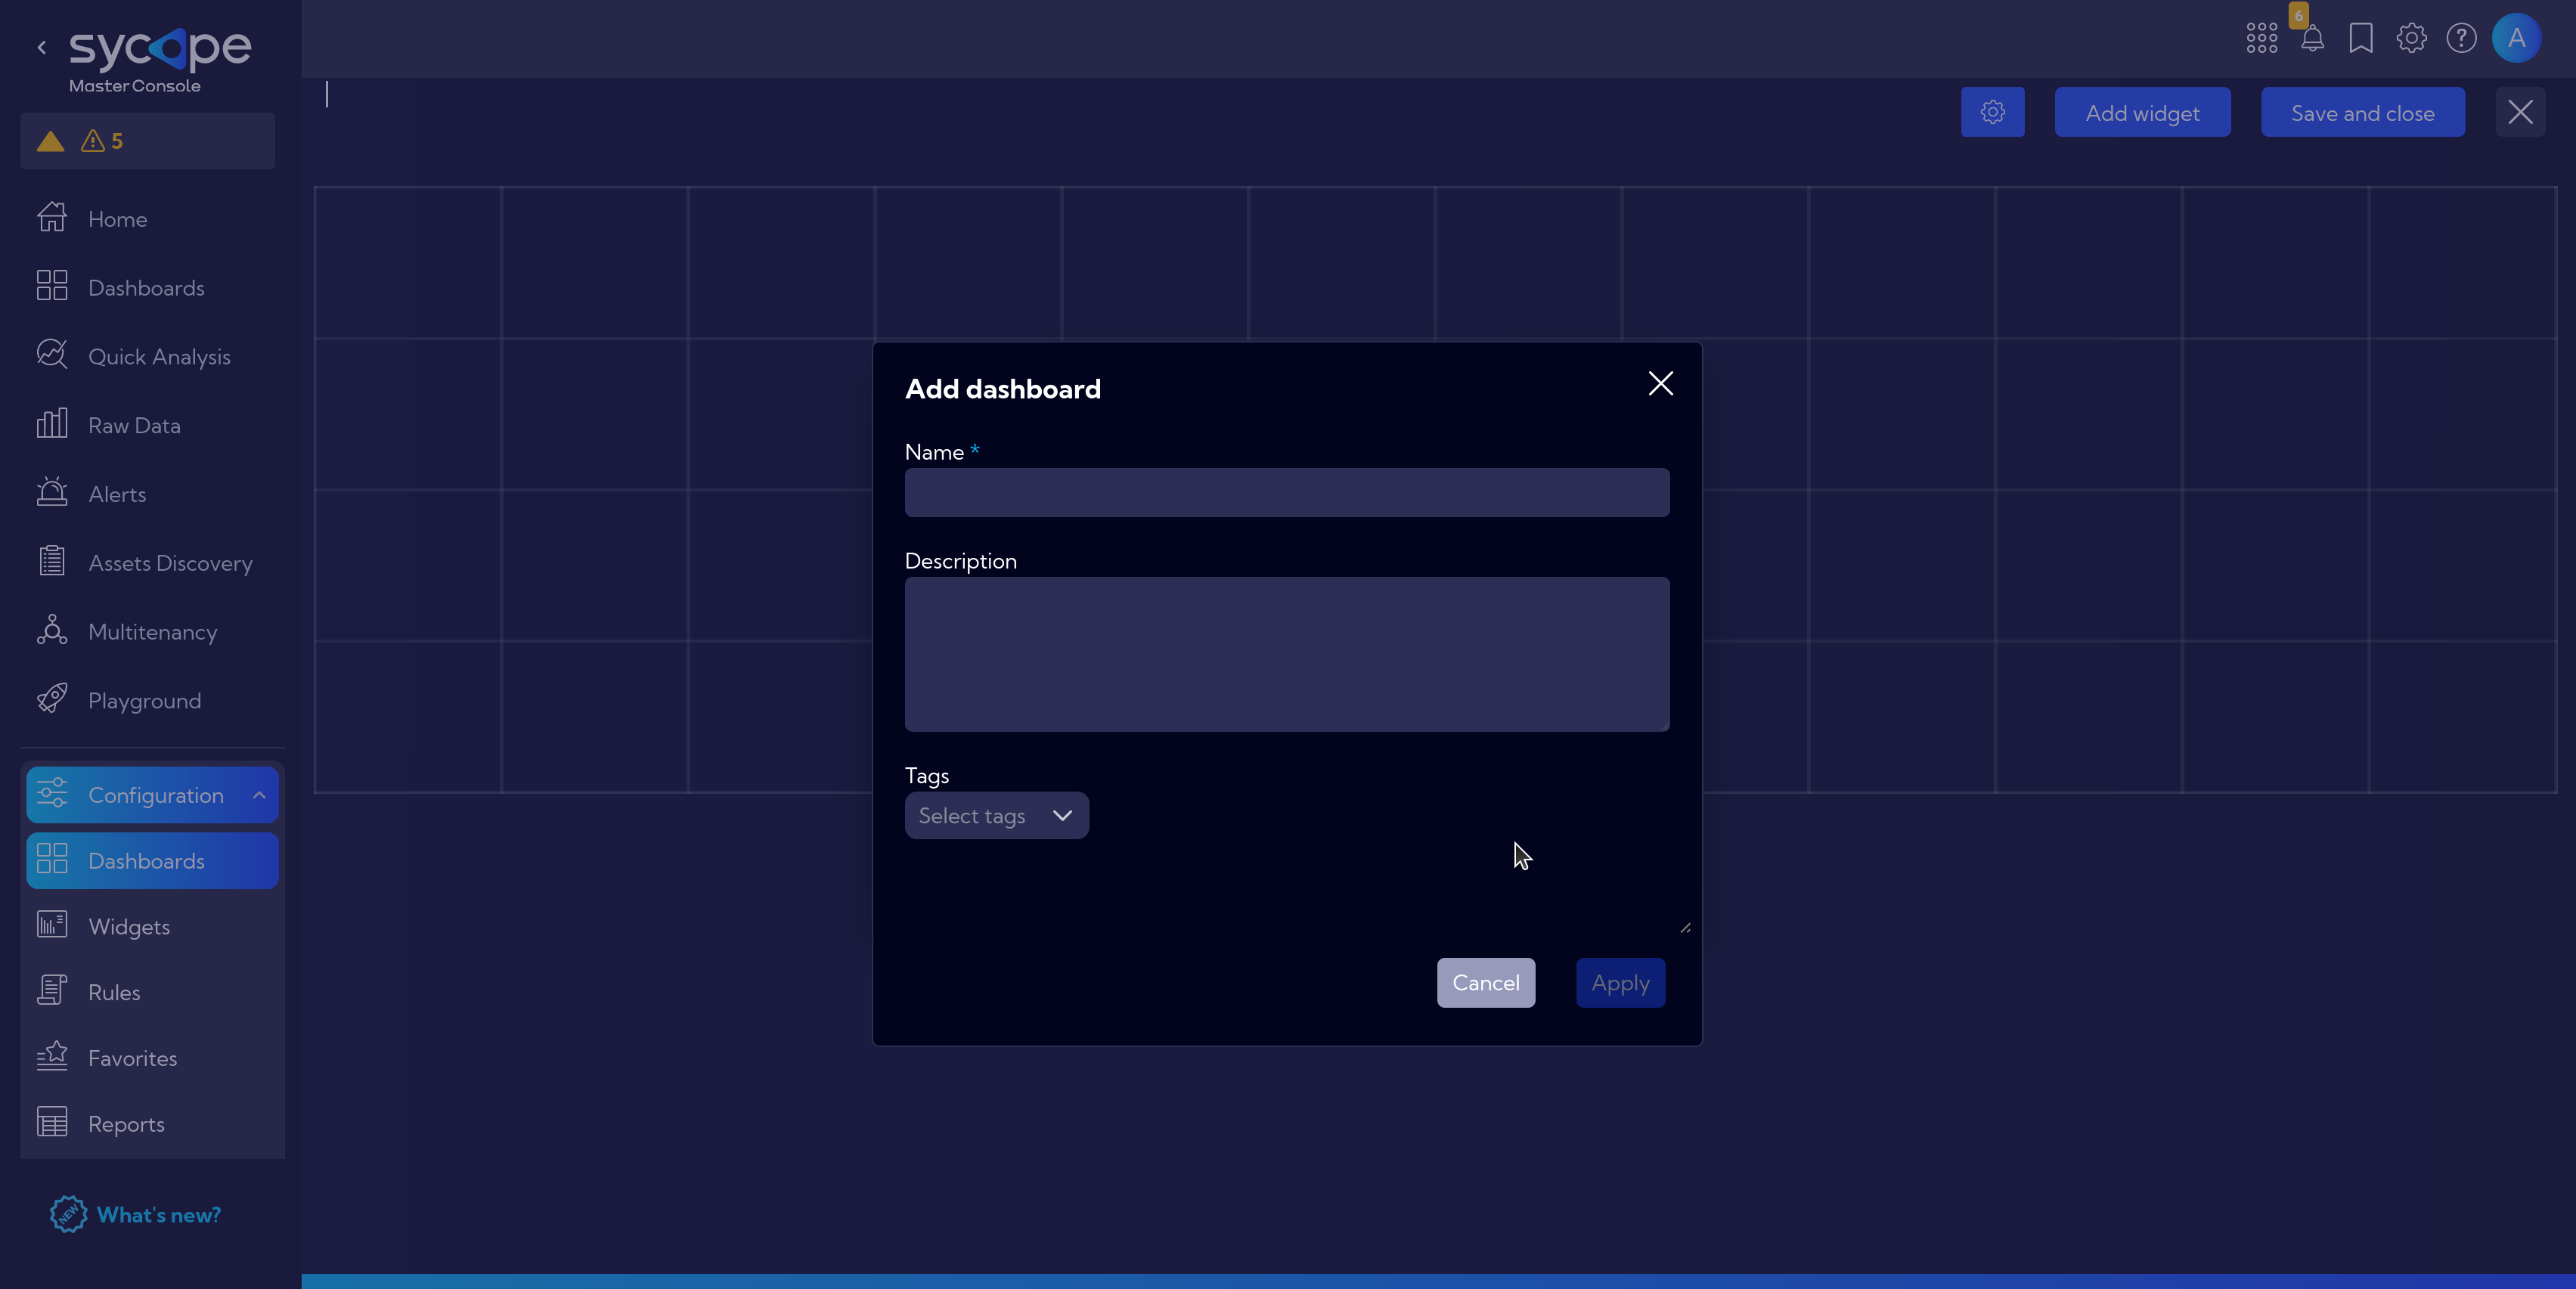Open Quick Analysis in the sidebar
This screenshot has width=2576, height=1289.
click(x=159, y=357)
